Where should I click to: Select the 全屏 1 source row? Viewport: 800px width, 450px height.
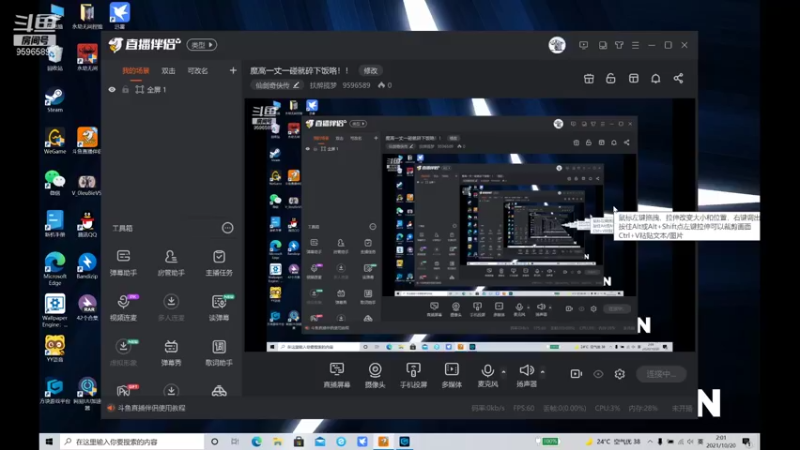pyautogui.click(x=171, y=90)
